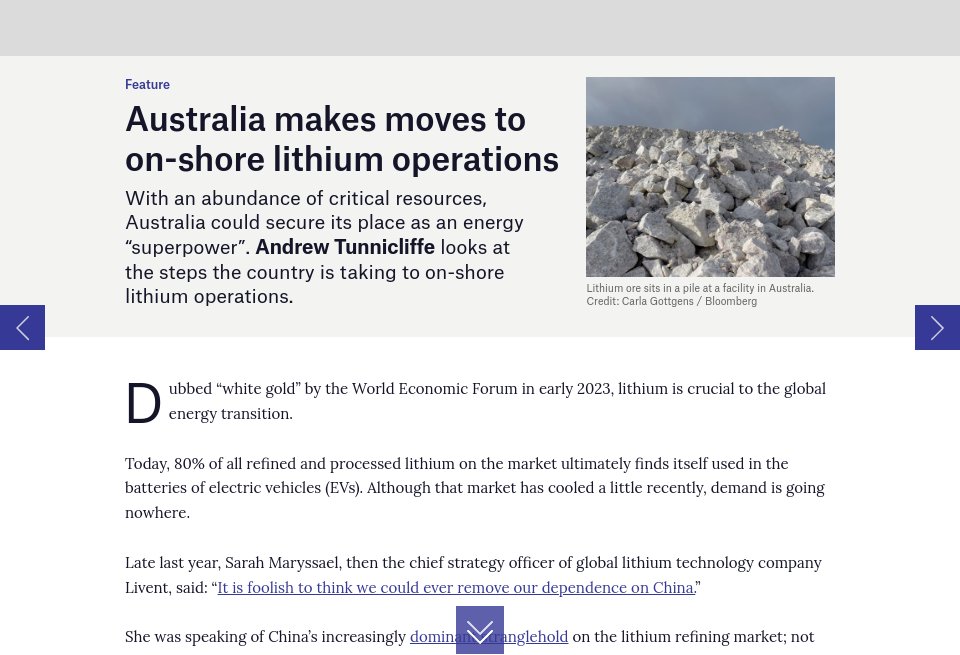Screen dimensions: 960x655
Task: Click the author name Andrew Tunnicliffe
Action: click(344, 247)
